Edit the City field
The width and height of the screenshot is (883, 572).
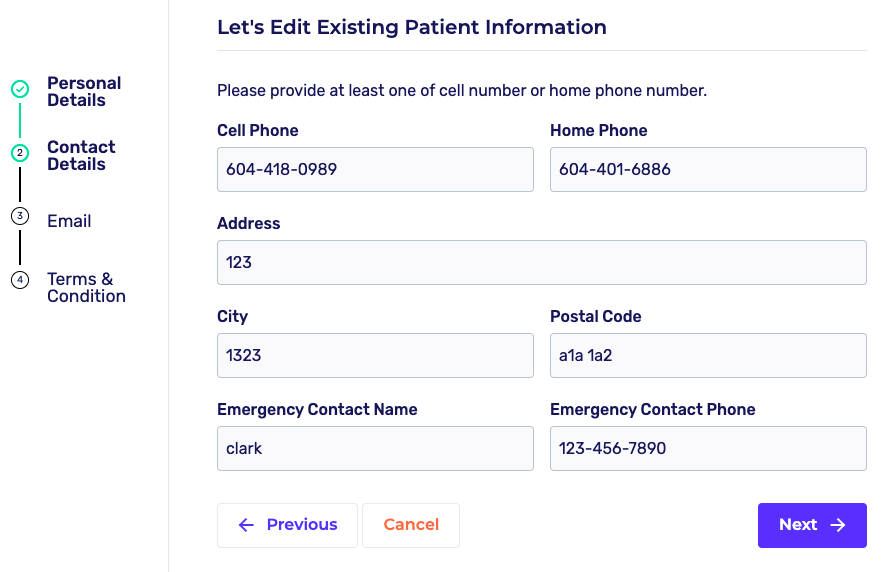375,356
